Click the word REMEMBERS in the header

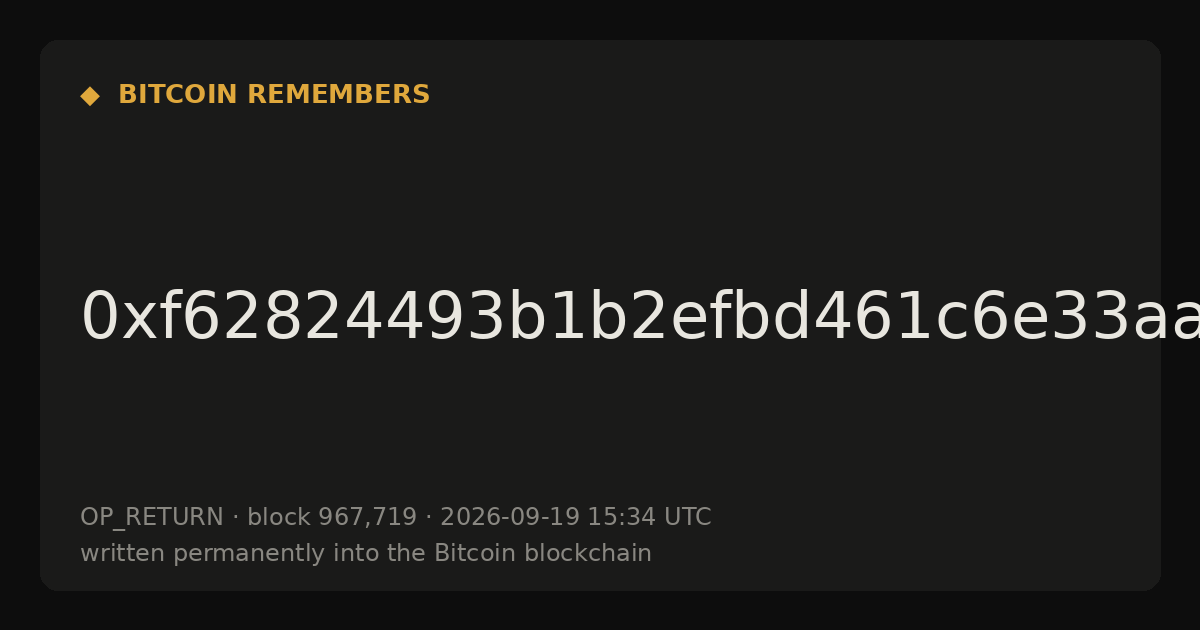[x=338, y=95]
